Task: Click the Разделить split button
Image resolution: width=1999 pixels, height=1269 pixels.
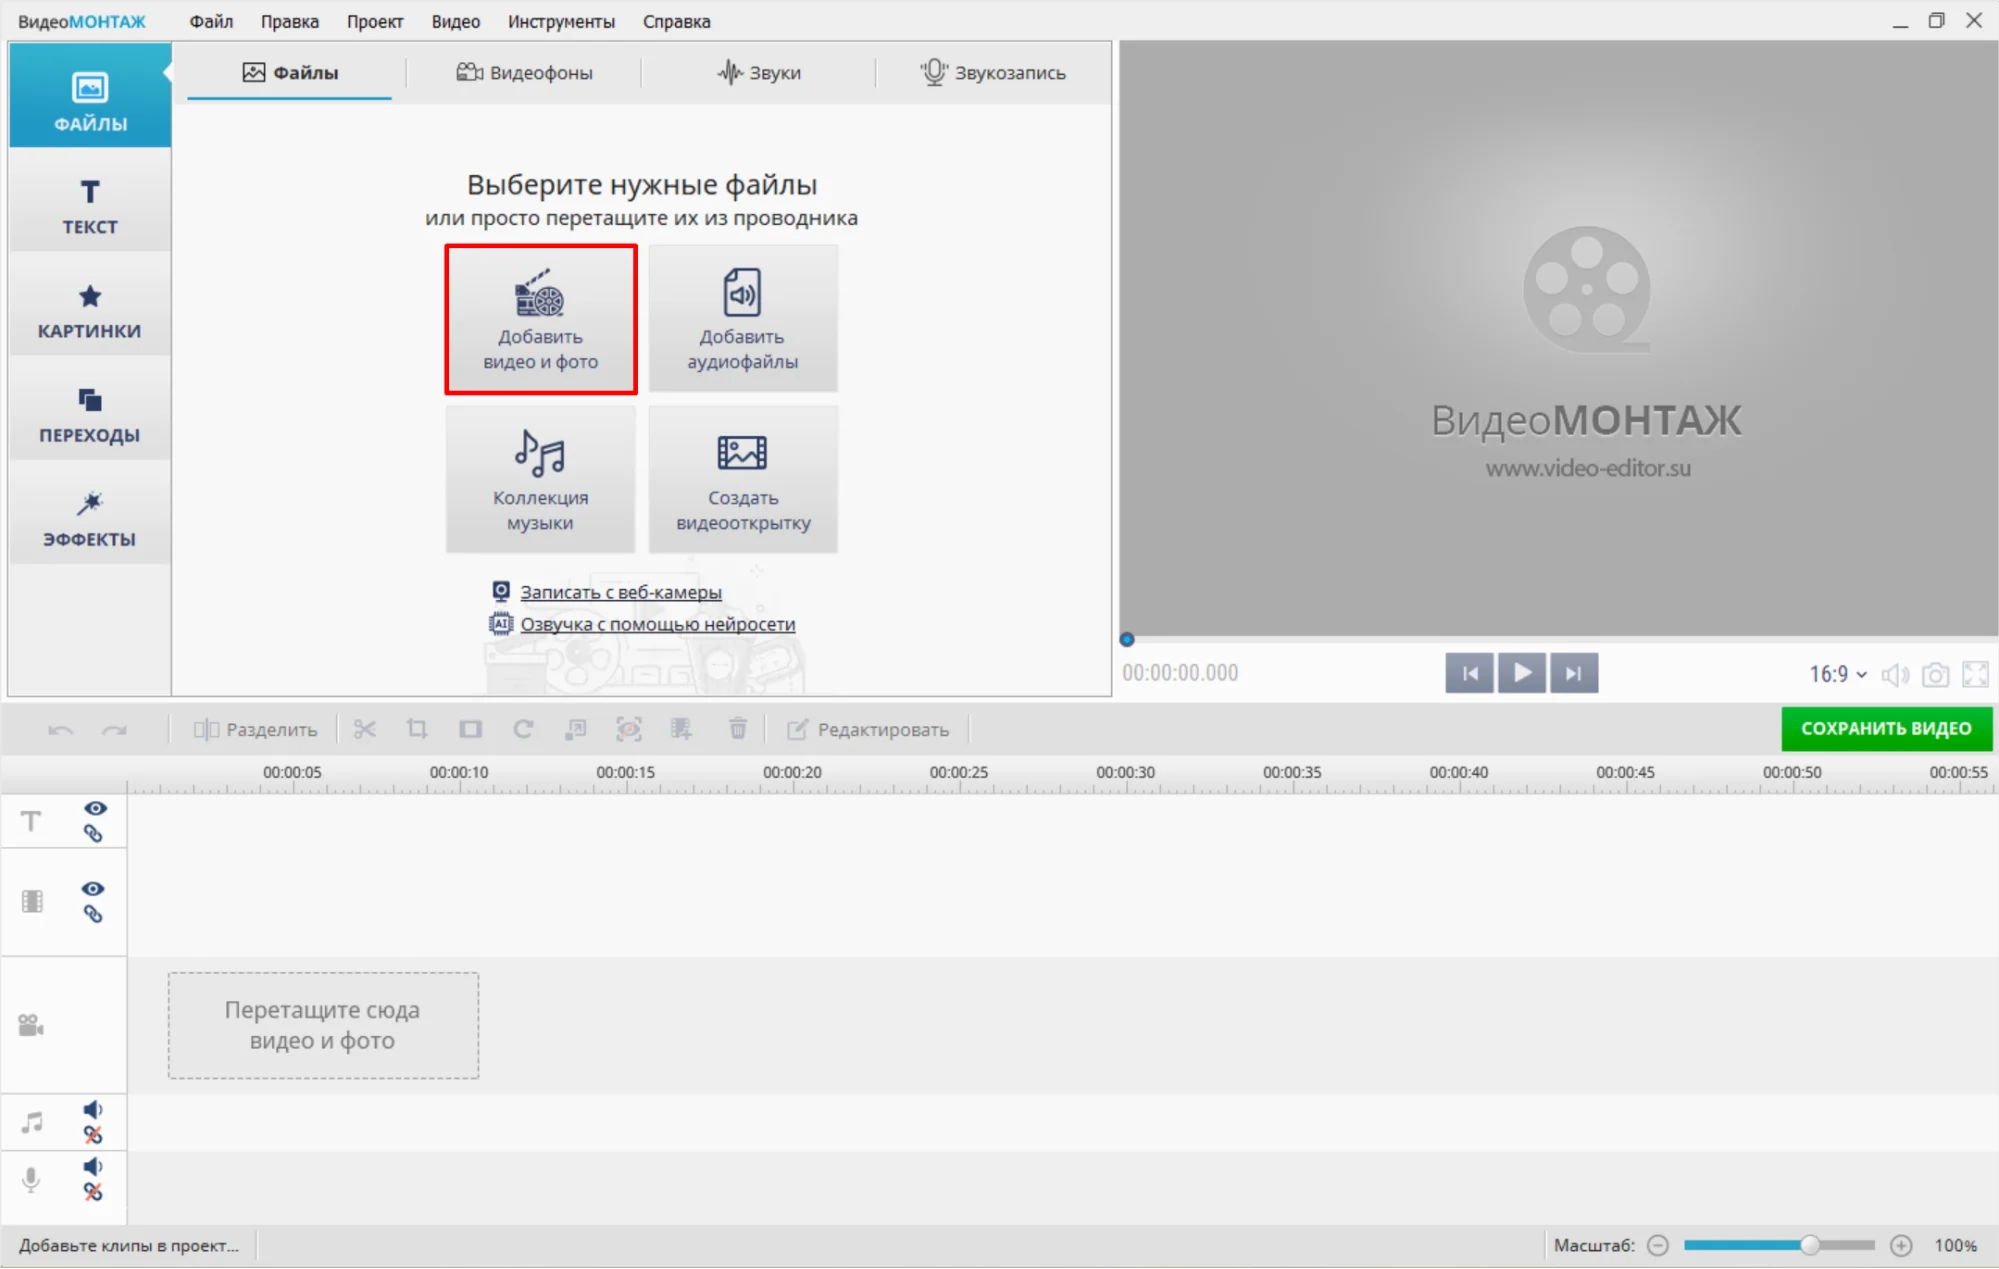Action: pos(255,730)
